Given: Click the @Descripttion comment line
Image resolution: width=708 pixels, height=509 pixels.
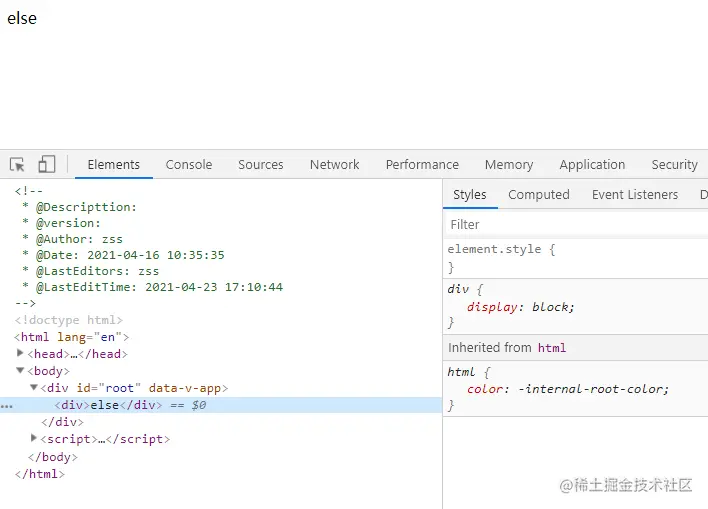Looking at the screenshot, I should [x=79, y=207].
